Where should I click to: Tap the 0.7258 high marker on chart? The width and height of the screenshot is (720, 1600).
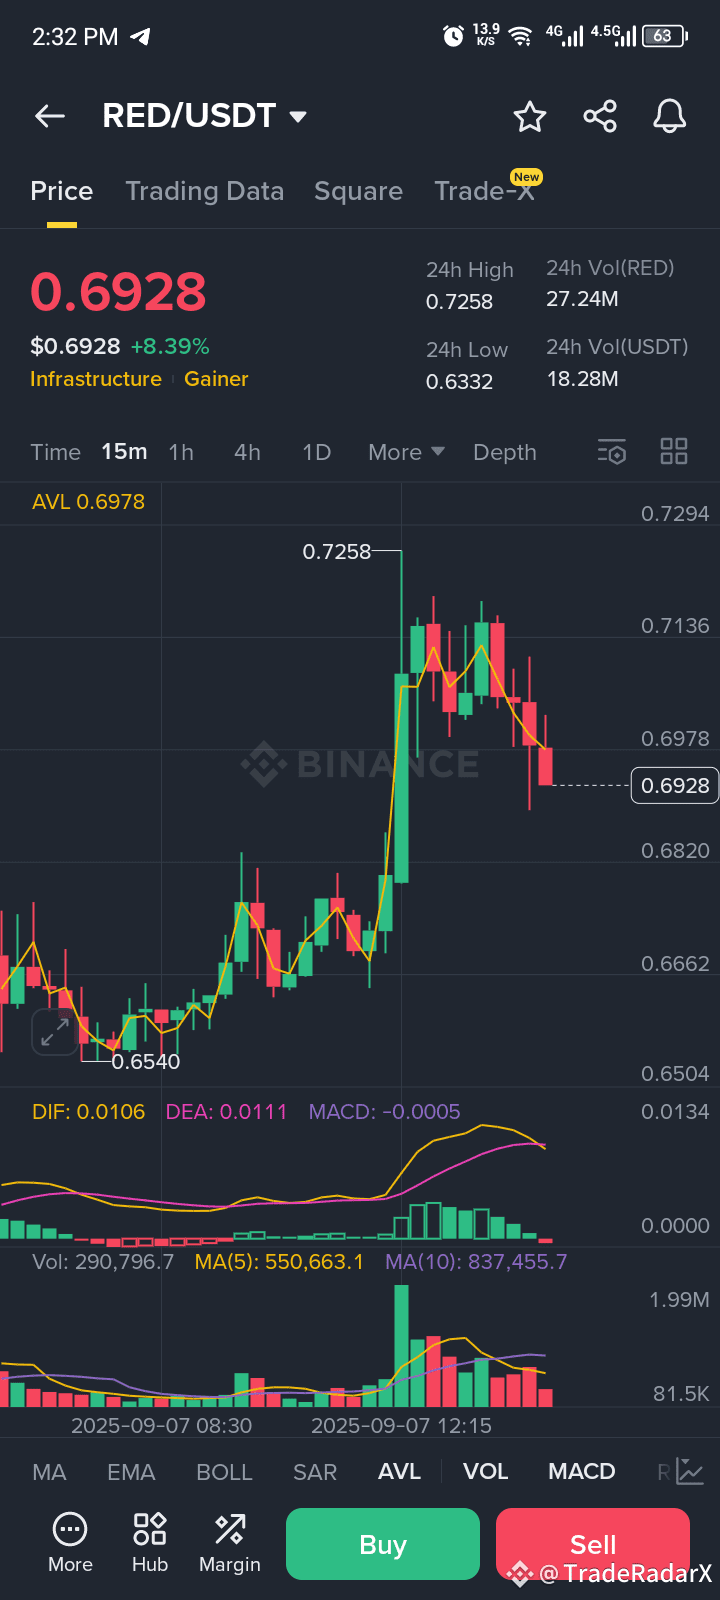click(337, 551)
